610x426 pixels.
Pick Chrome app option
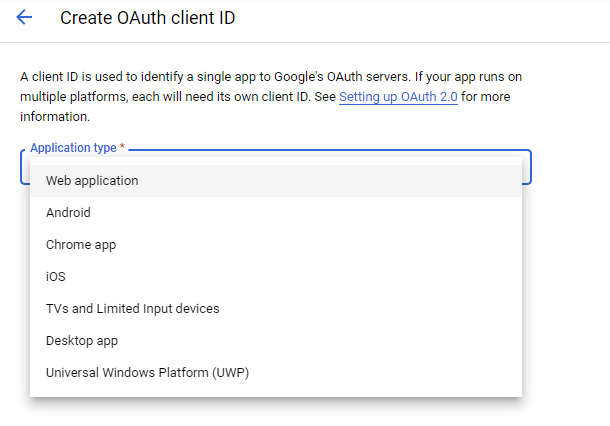276,245
